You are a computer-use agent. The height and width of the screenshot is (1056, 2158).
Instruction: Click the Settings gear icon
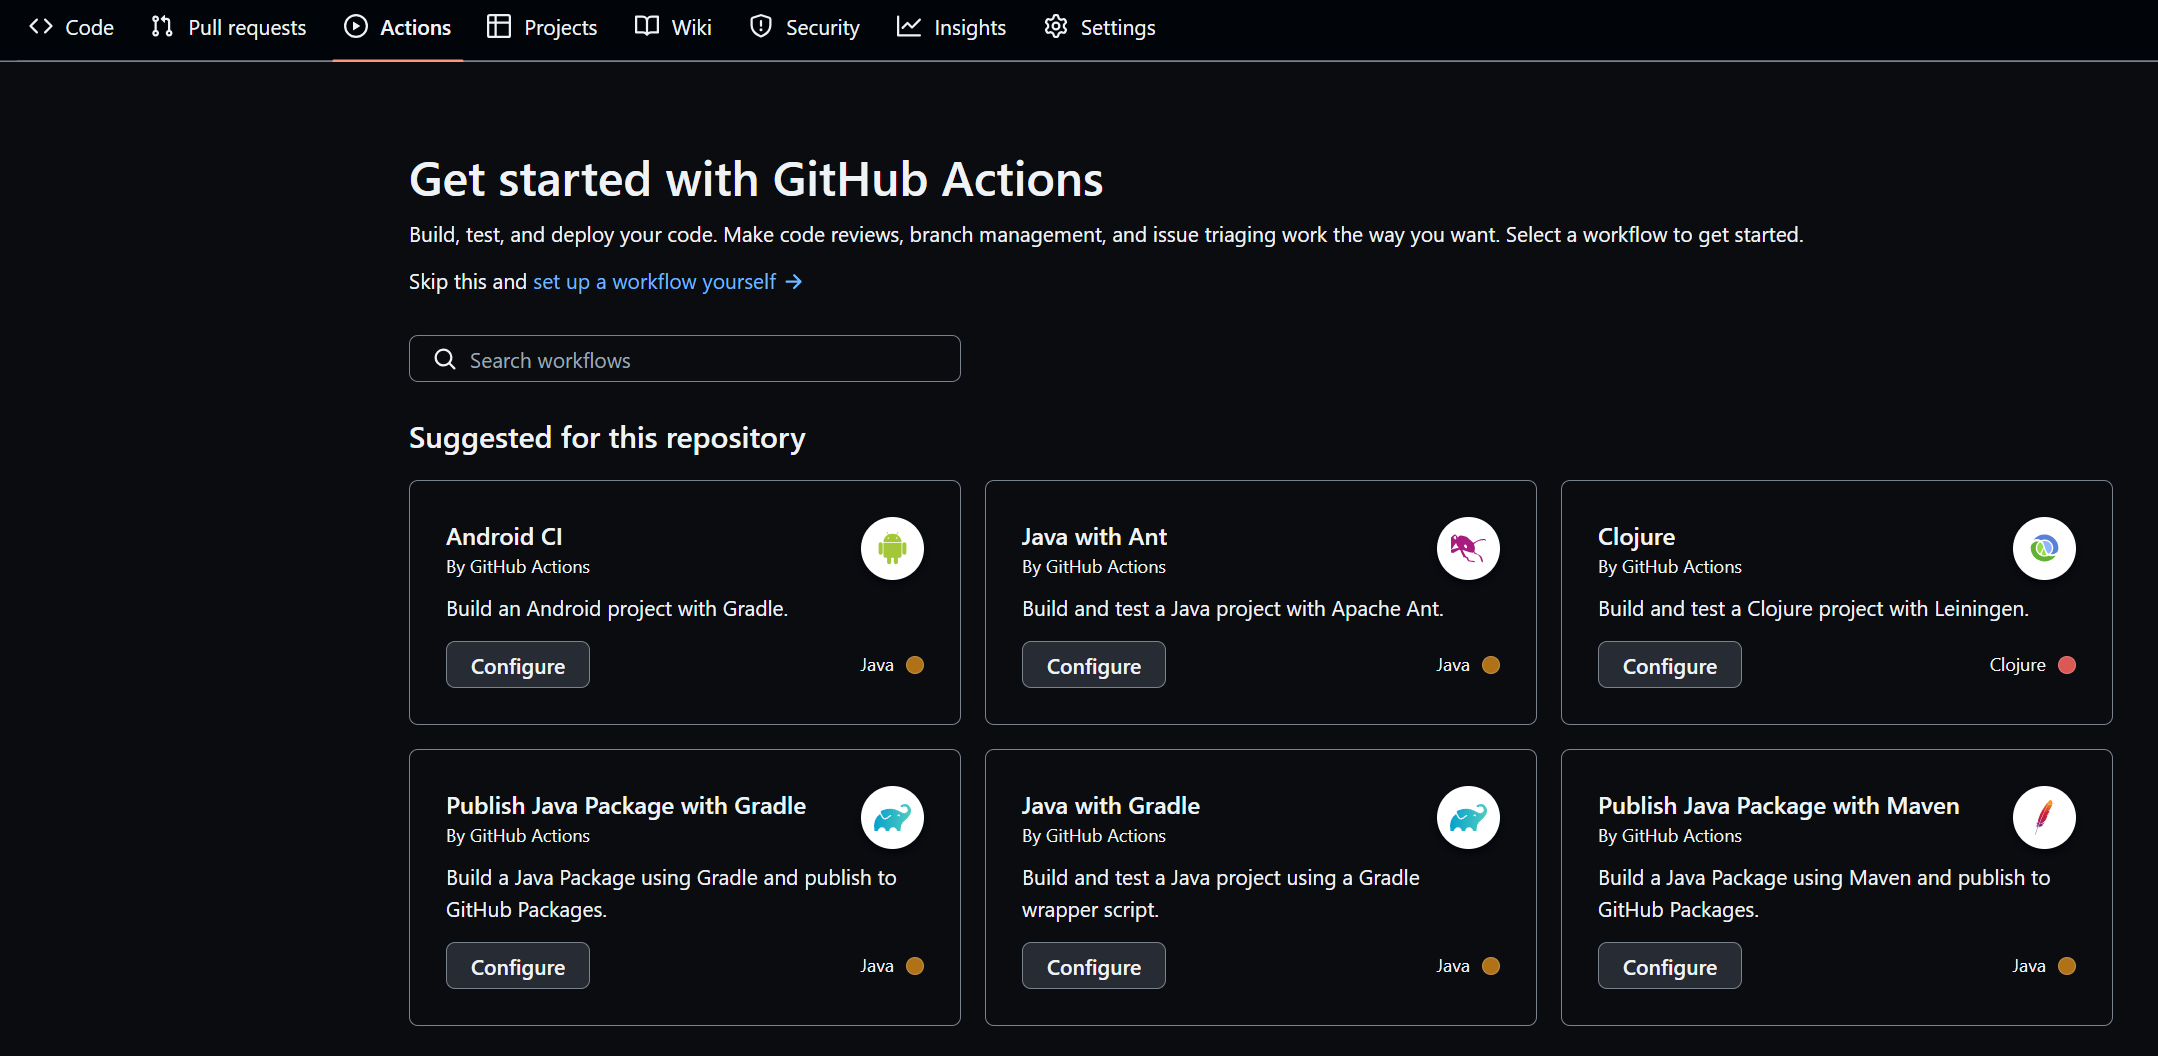(x=1056, y=27)
